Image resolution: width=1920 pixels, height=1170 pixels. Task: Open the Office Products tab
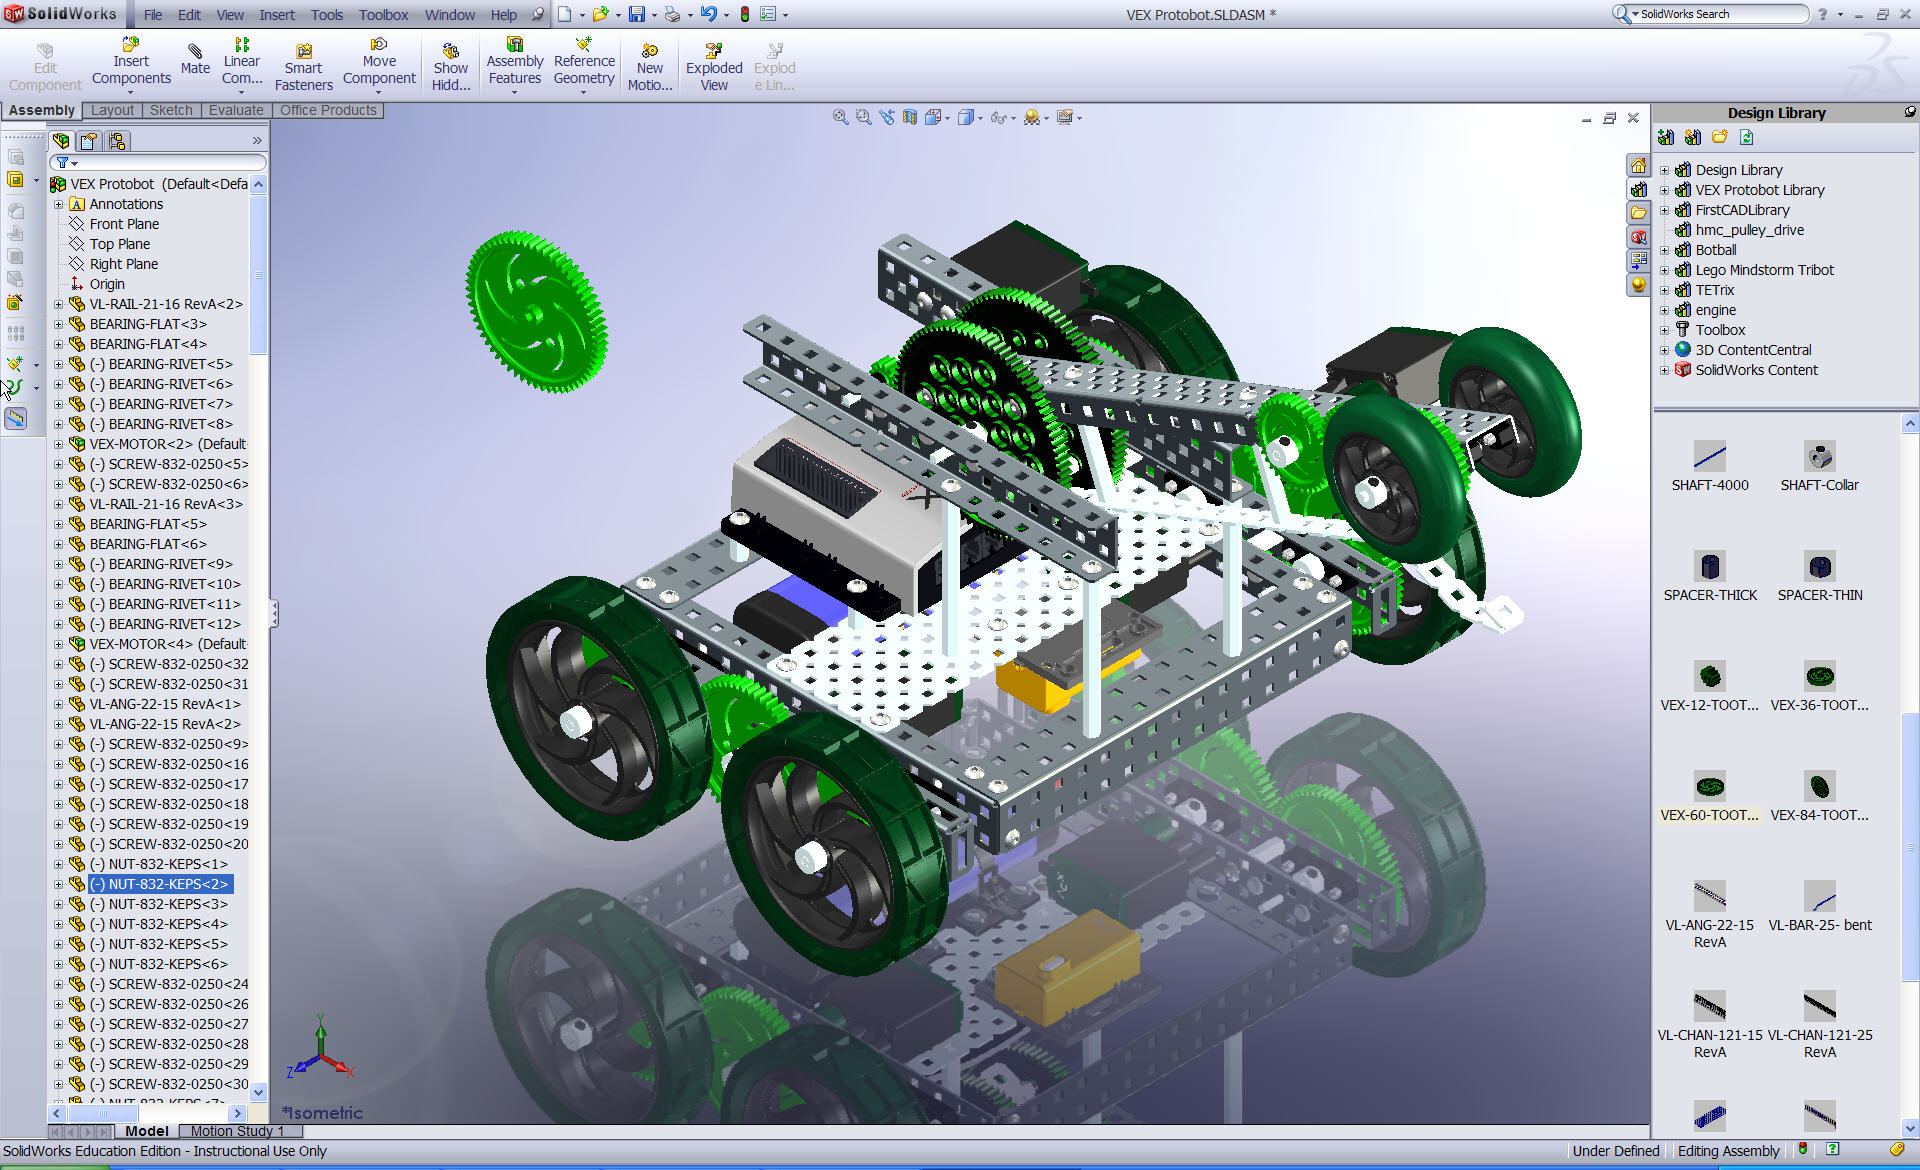328,110
